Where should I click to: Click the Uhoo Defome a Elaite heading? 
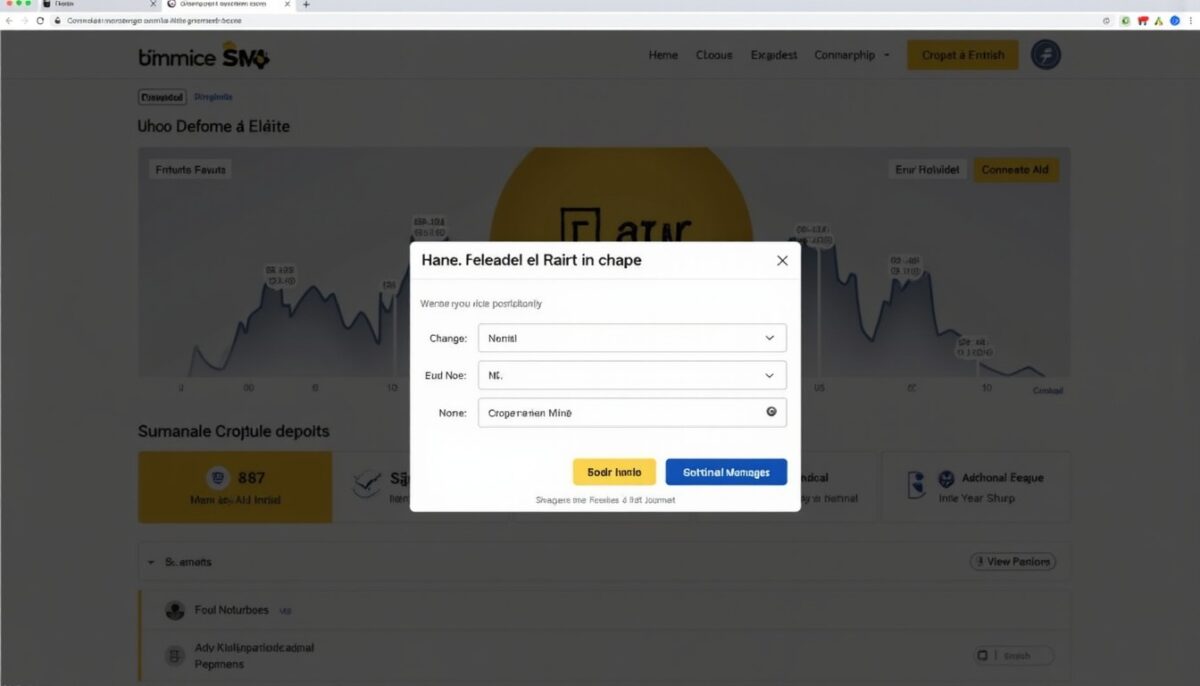point(213,127)
